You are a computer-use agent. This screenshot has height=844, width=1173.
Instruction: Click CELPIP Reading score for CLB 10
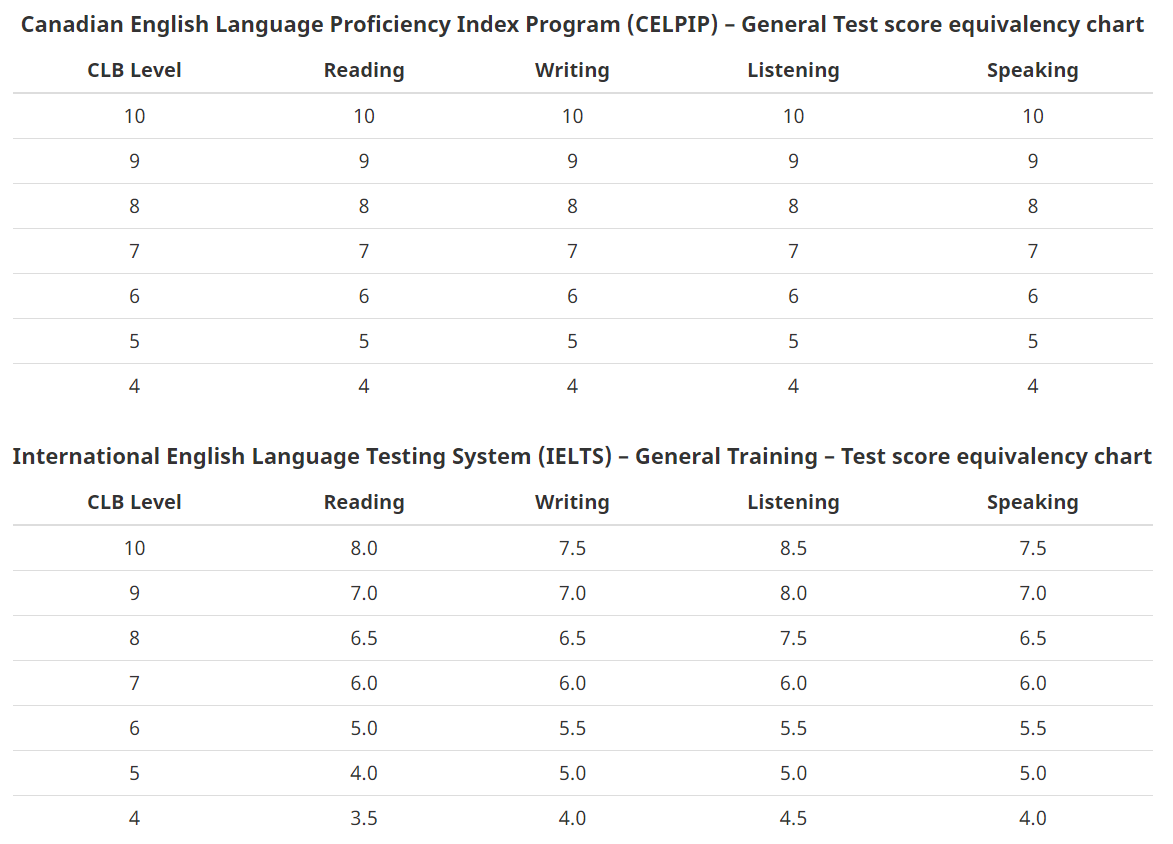coord(364,117)
